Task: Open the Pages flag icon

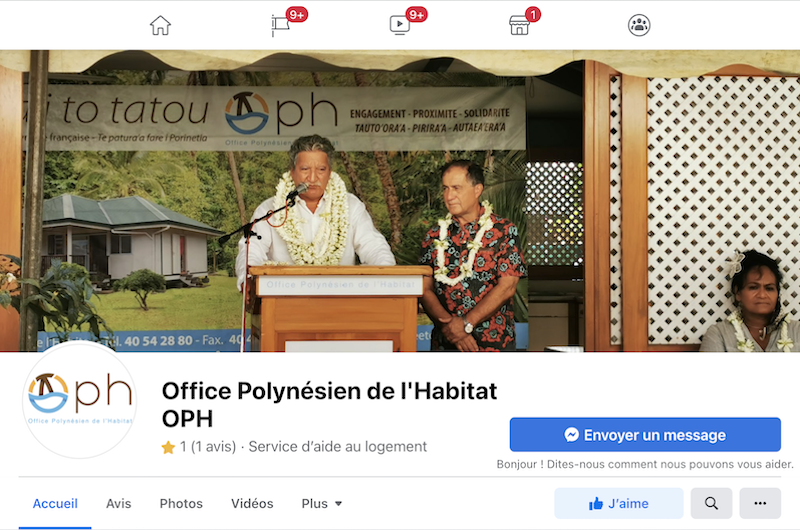Action: (x=281, y=25)
